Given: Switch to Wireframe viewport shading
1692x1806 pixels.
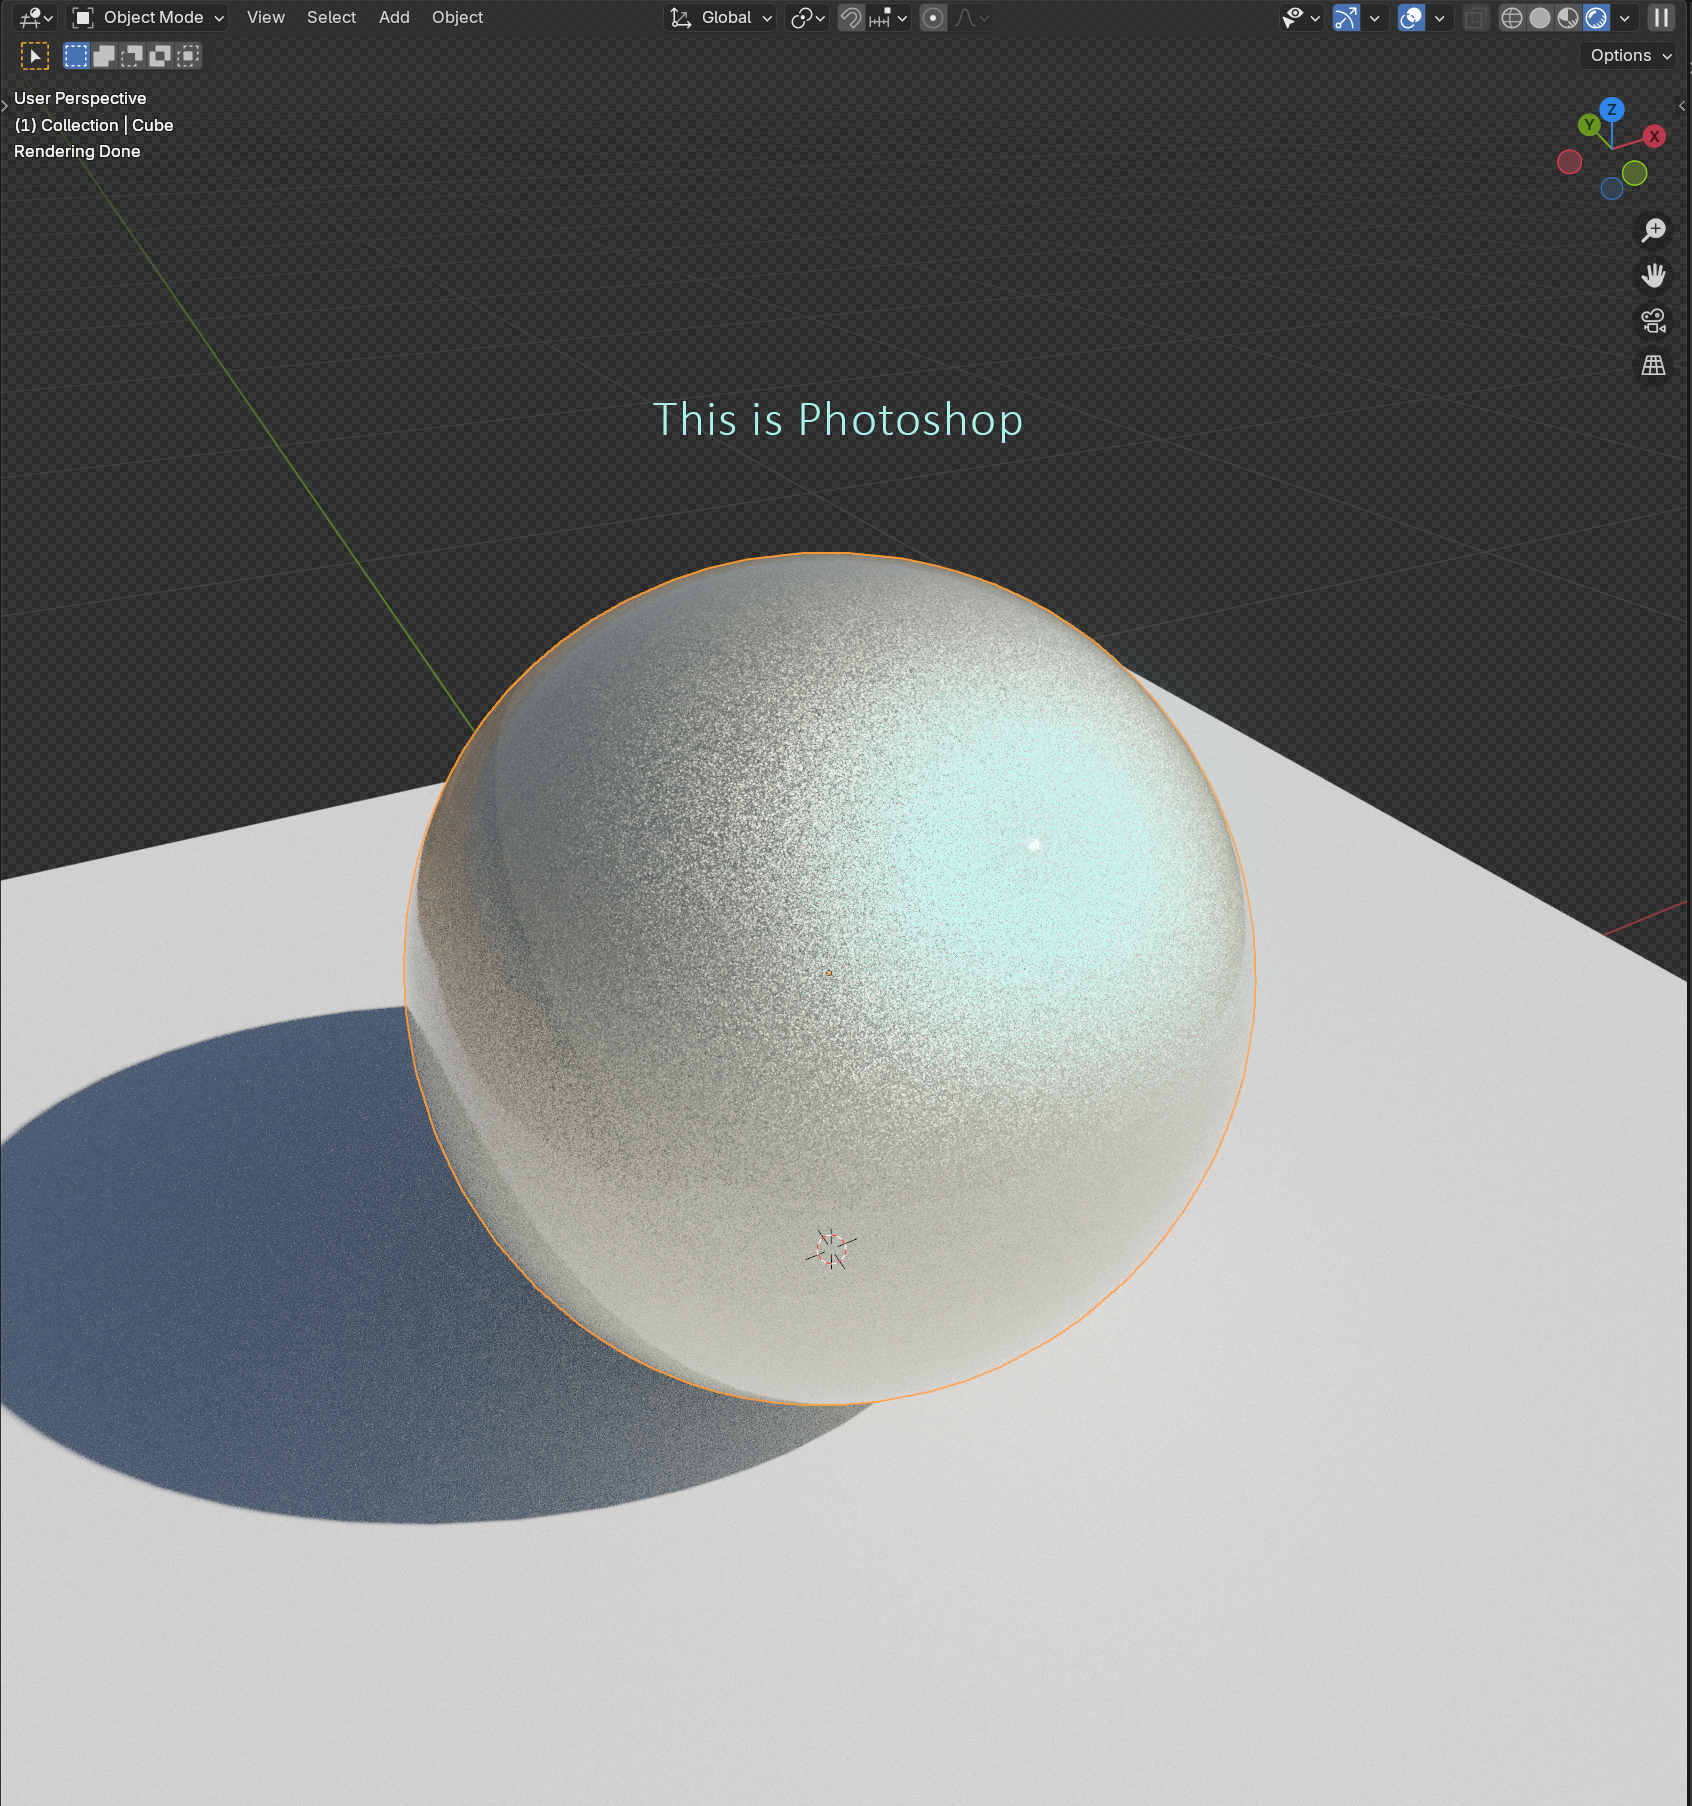Looking at the screenshot, I should [x=1512, y=18].
